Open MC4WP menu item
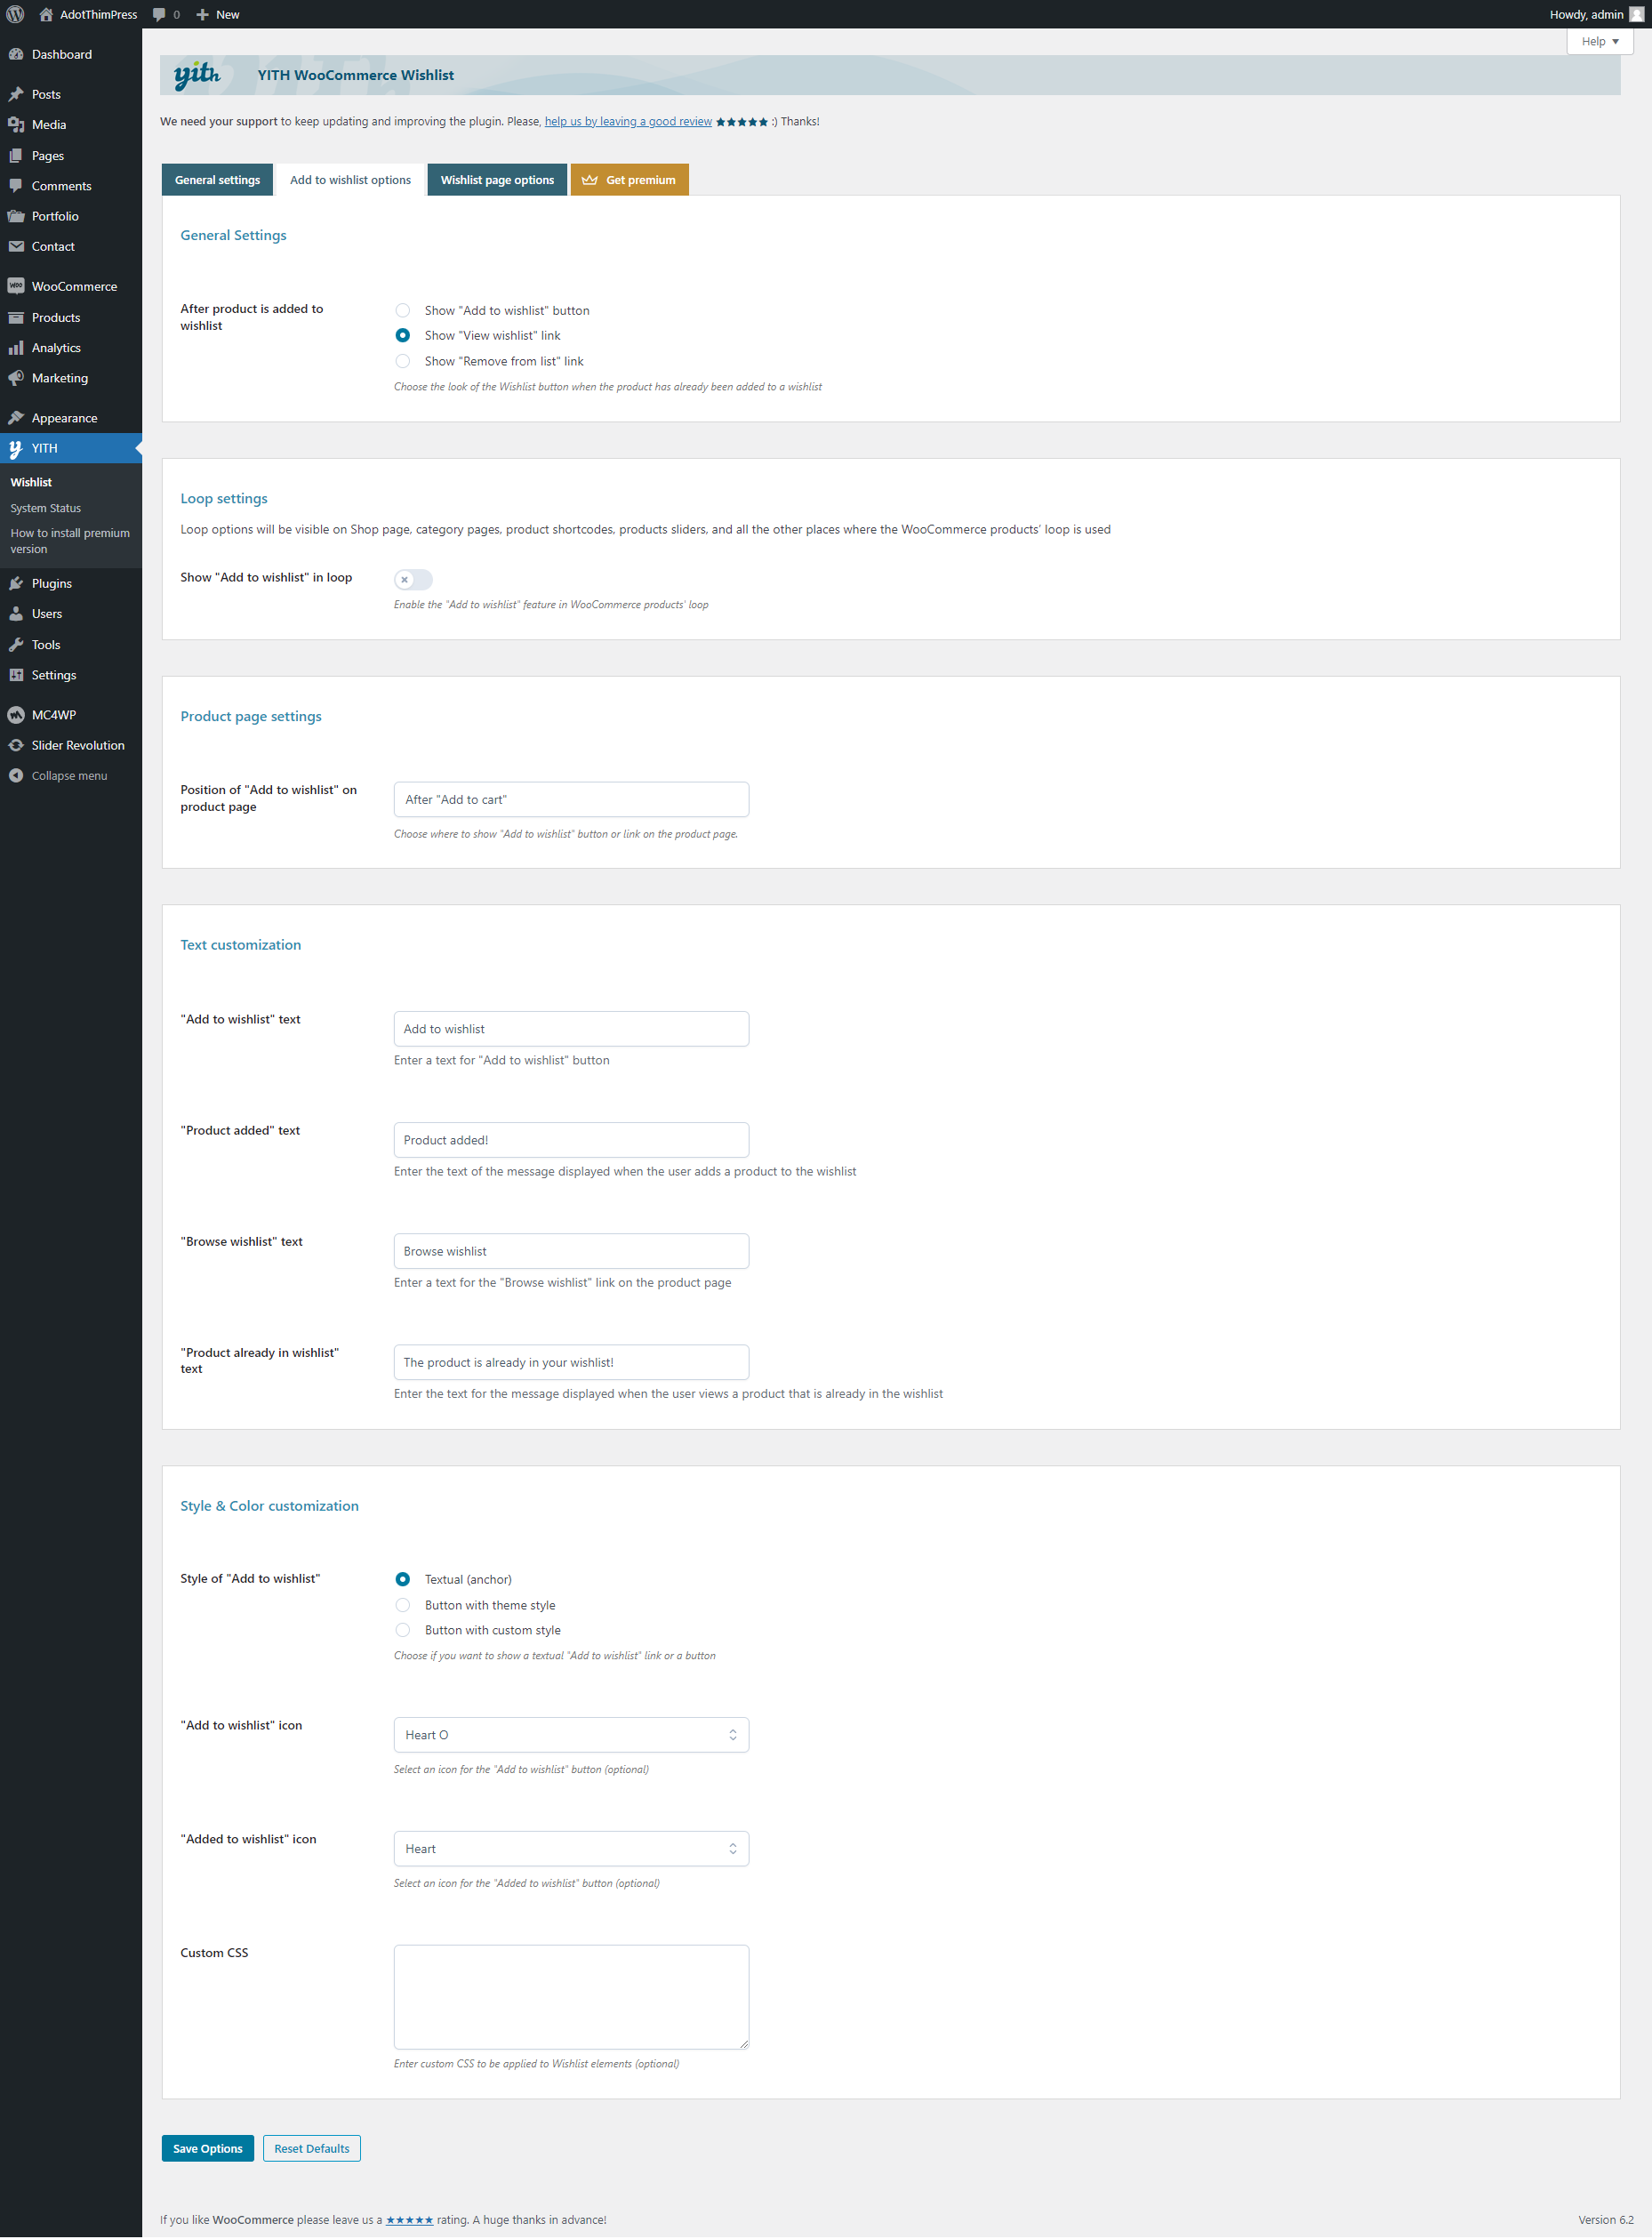 click(71, 715)
